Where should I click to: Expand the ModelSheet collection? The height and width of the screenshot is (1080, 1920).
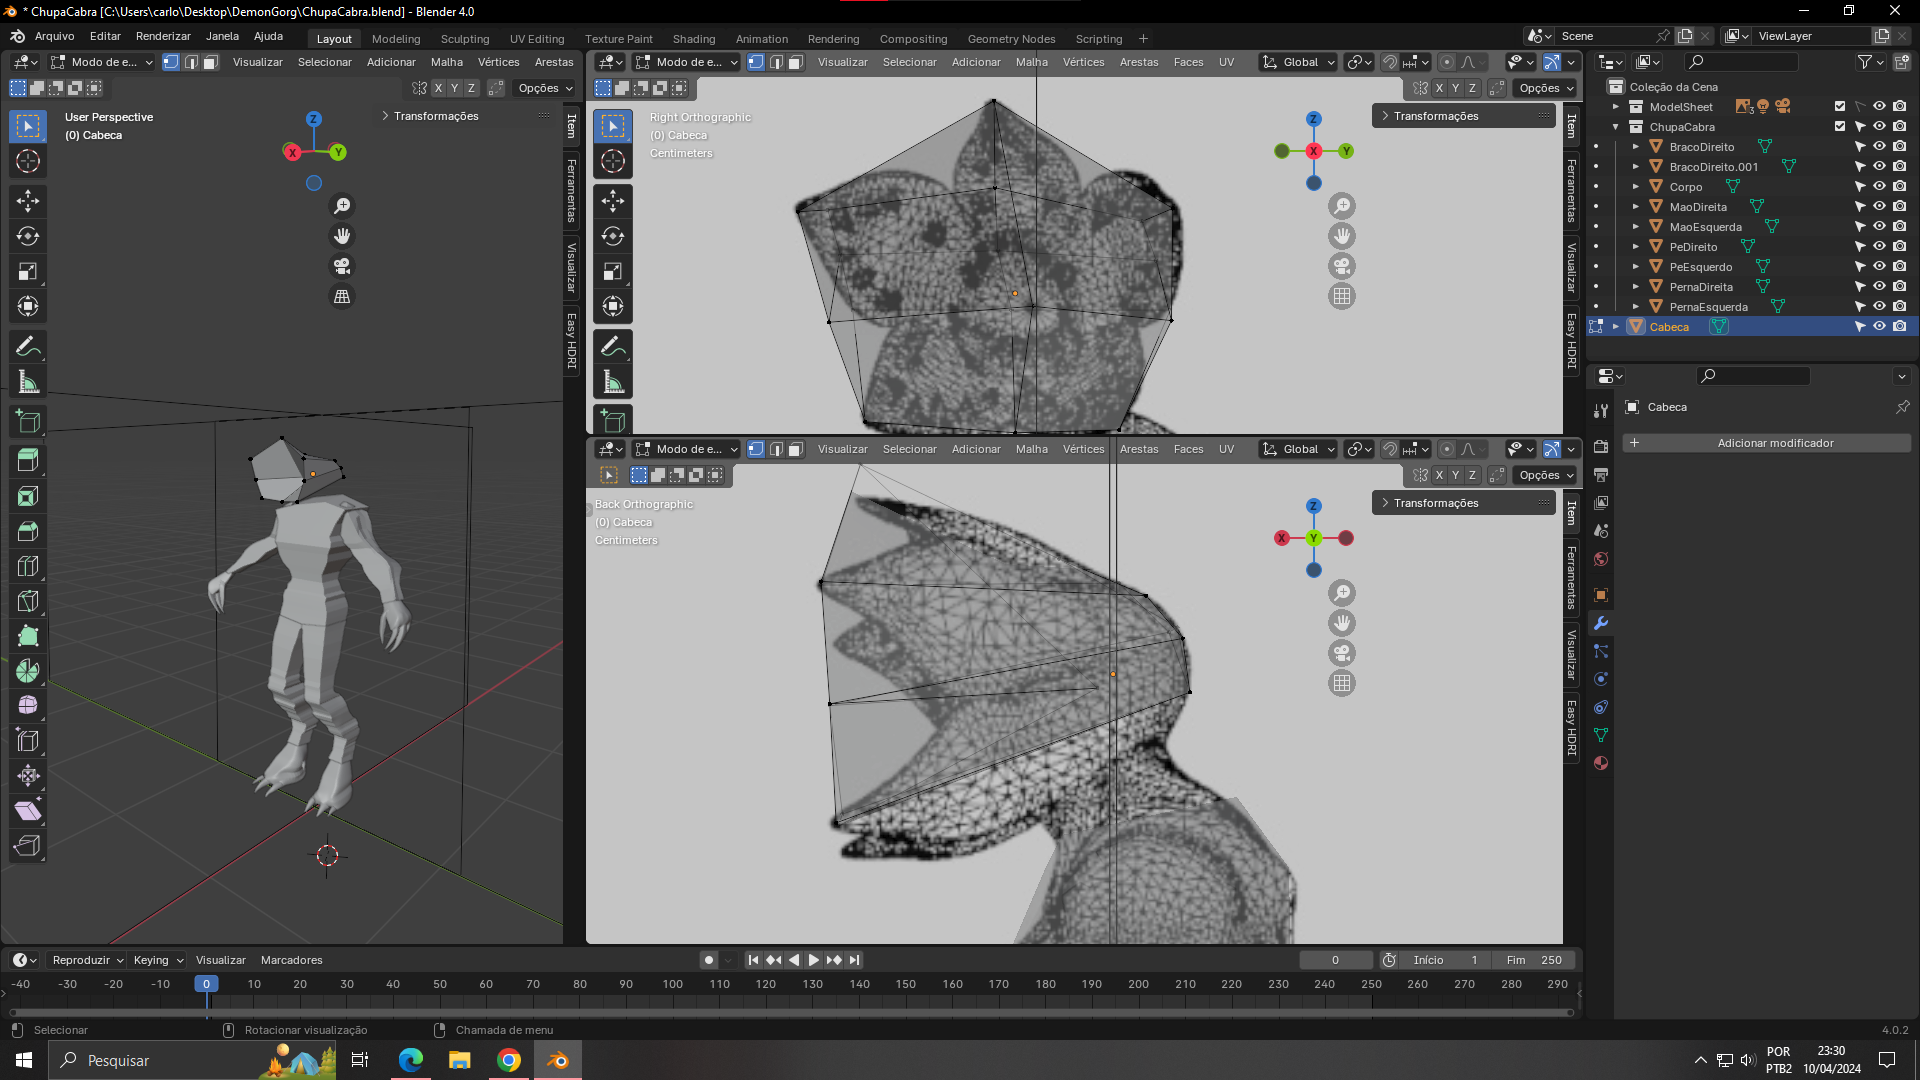[x=1615, y=107]
